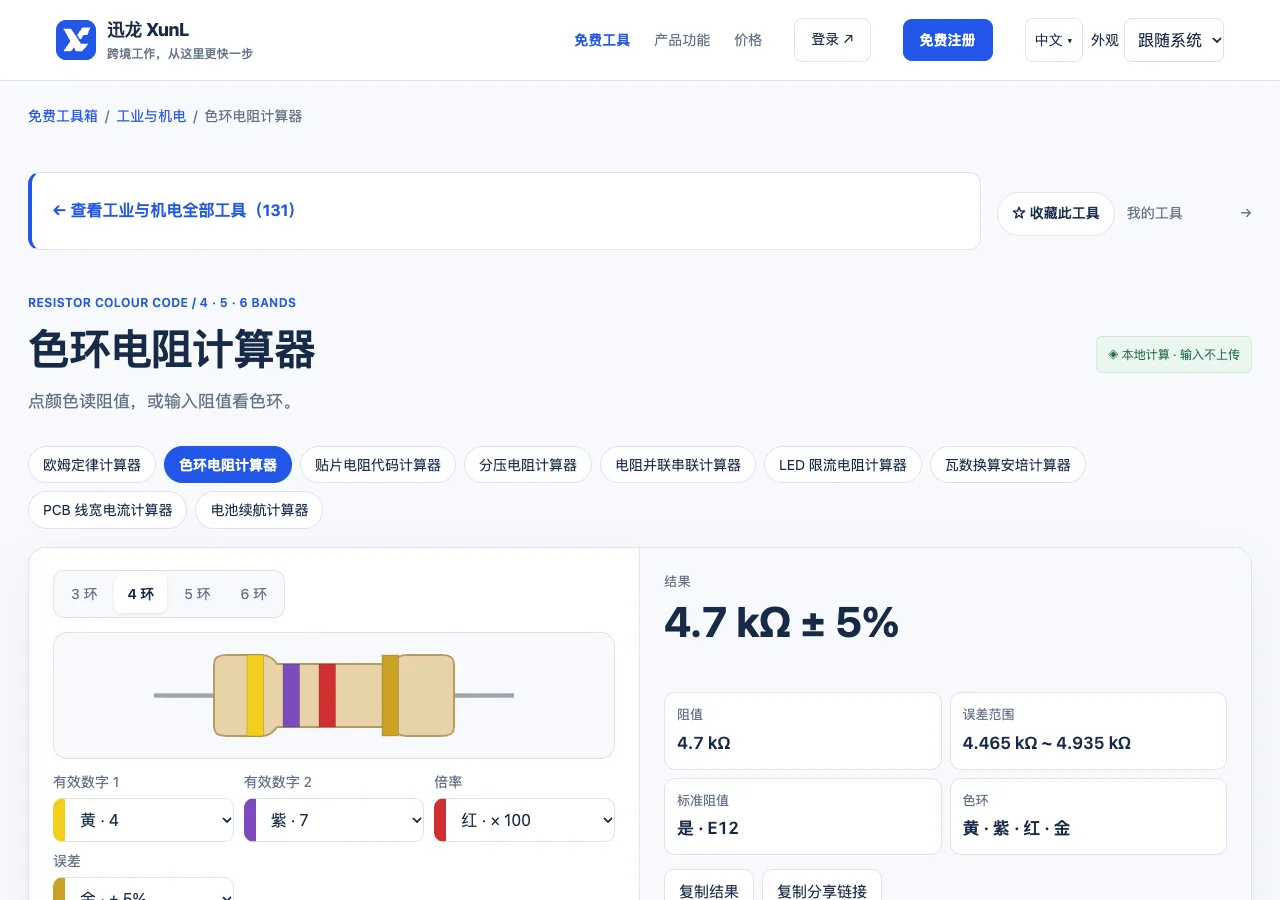
Task: Go to 免费工具箱 breadcrumb link
Action: tap(63, 116)
